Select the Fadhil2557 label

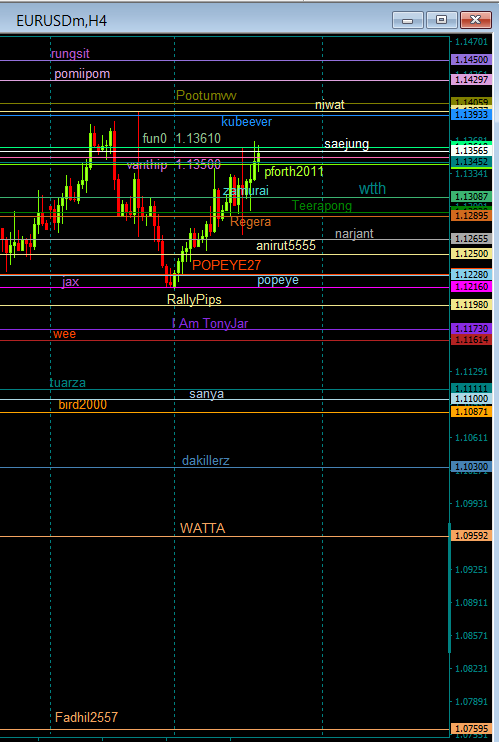point(86,717)
